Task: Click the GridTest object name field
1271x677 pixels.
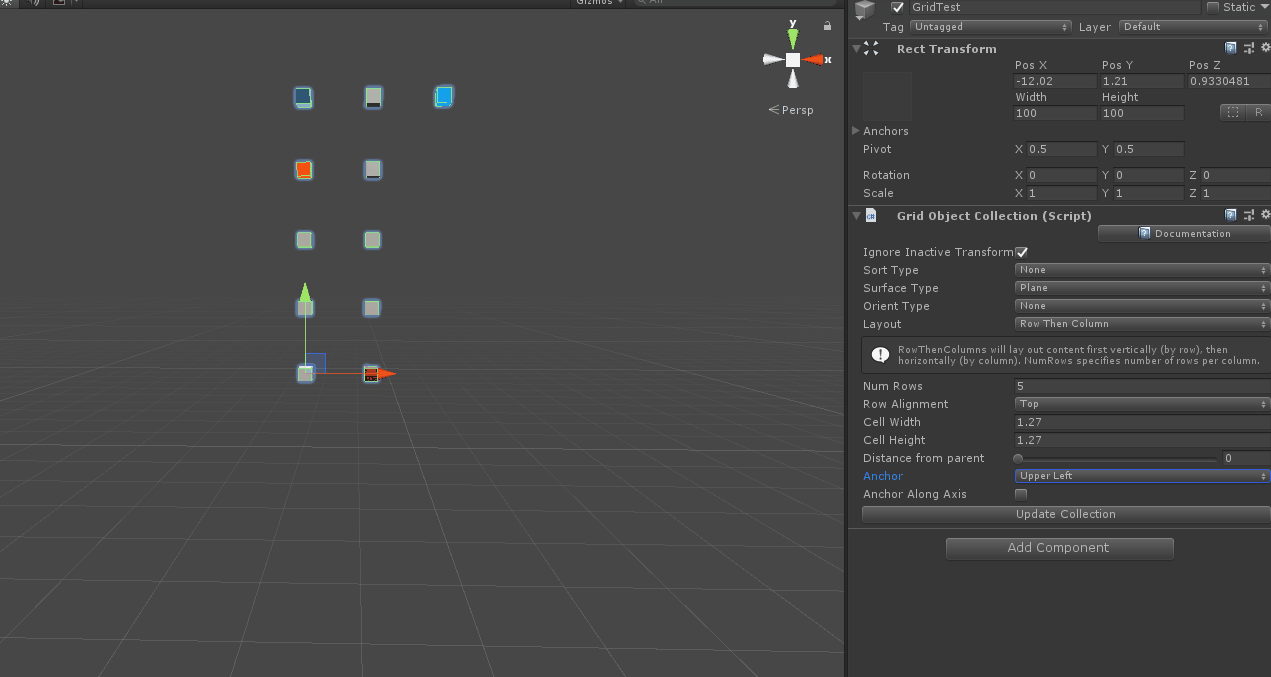Action: pyautogui.click(x=1053, y=7)
